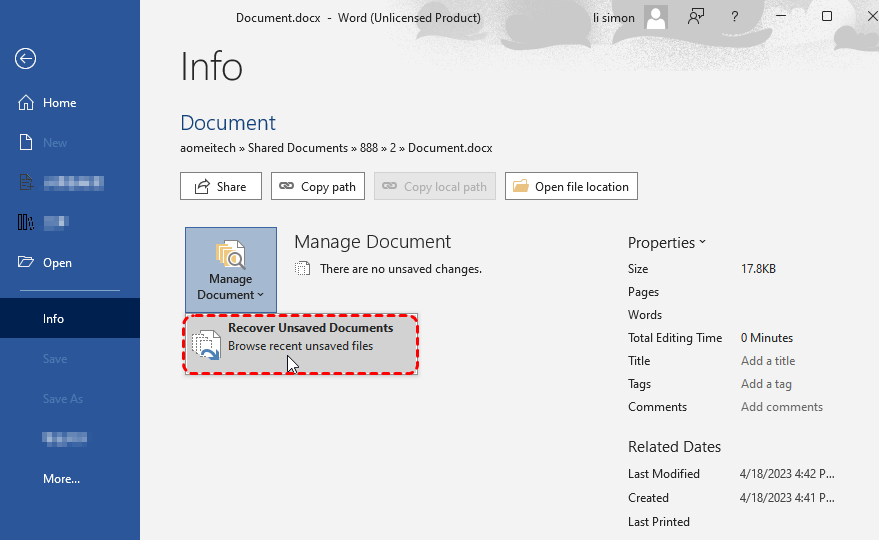
Task: Open the Home page in the sidebar
Action: click(x=70, y=103)
